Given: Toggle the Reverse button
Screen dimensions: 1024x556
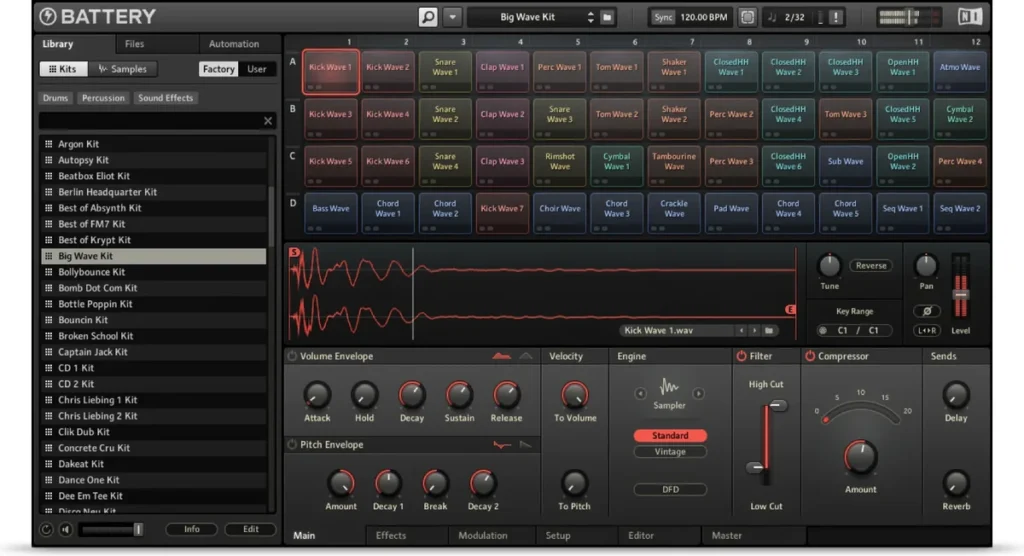Looking at the screenshot, I should (x=871, y=266).
